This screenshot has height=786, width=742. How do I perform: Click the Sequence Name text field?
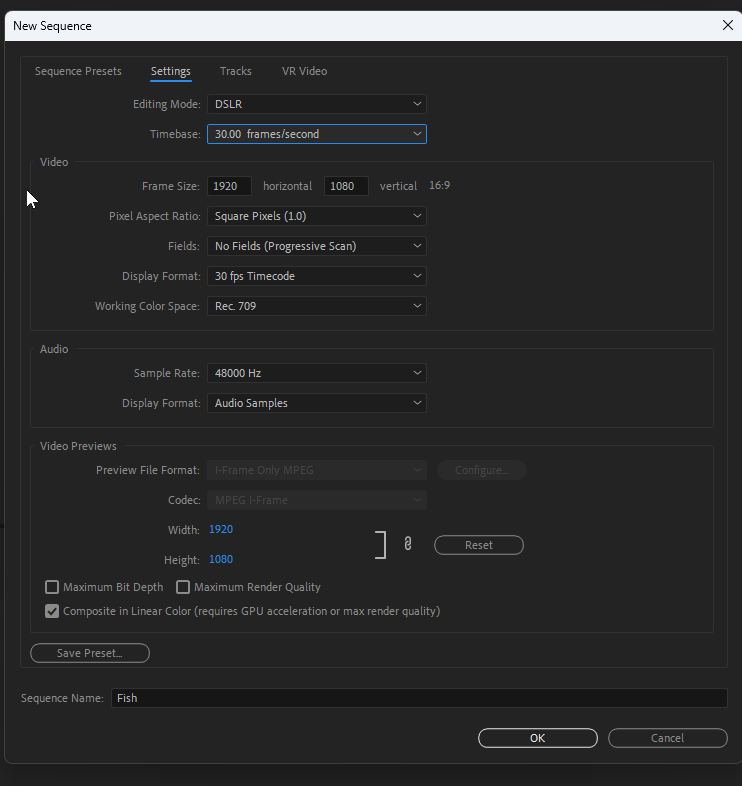pyautogui.click(x=418, y=698)
